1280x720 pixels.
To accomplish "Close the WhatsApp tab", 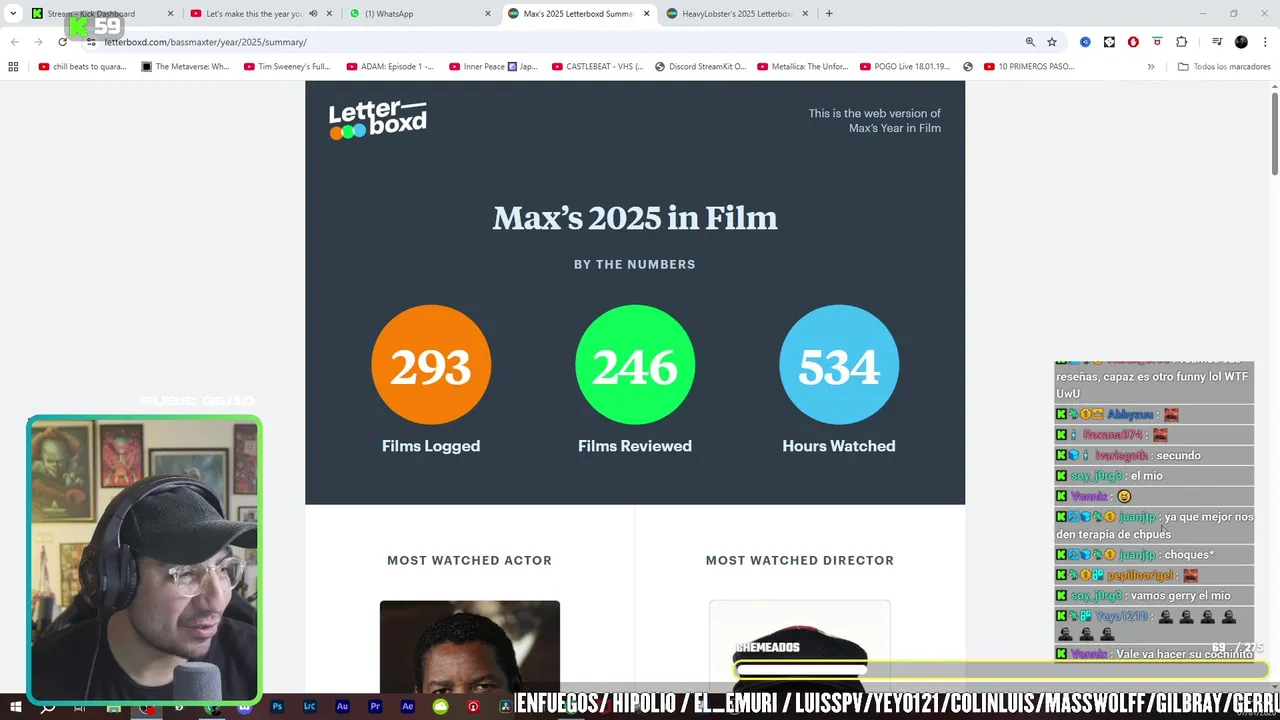I will click(488, 14).
